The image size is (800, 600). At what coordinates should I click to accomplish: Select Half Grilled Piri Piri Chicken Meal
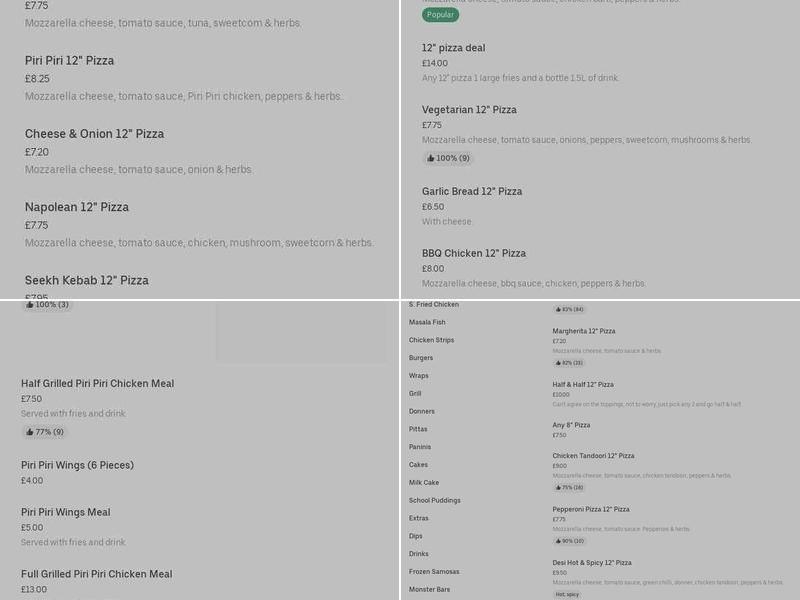pyautogui.click(x=98, y=384)
